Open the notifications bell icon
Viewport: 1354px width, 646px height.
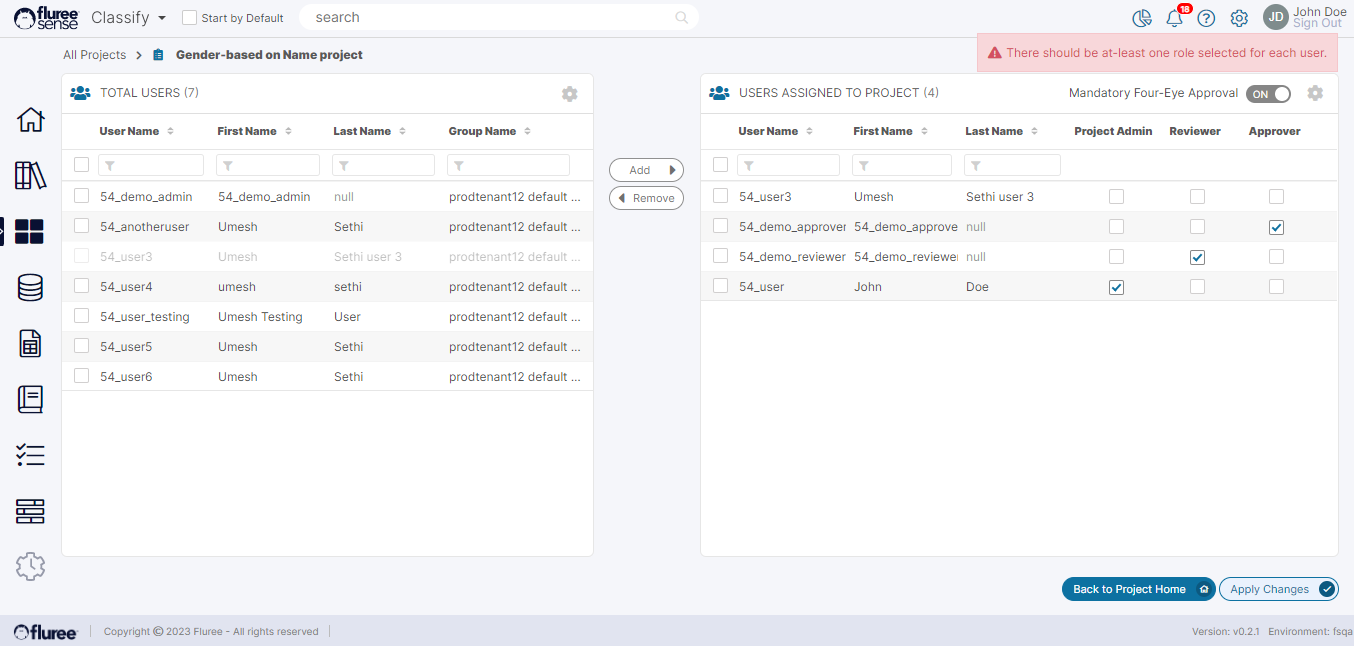point(1174,18)
